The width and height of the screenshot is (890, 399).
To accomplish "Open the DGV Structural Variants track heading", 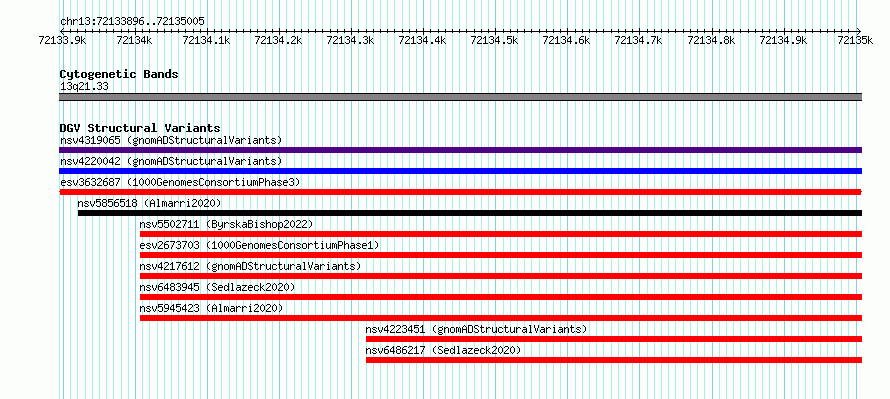I will click(x=140, y=128).
